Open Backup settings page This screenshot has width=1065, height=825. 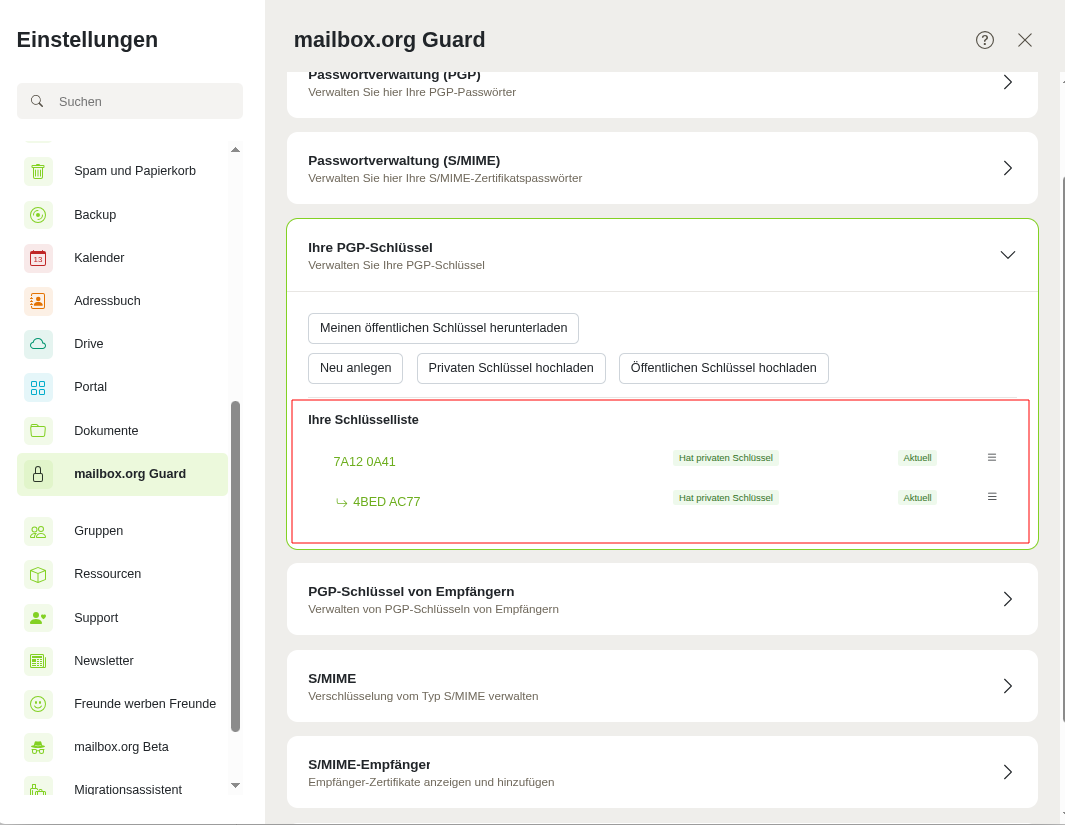point(122,215)
